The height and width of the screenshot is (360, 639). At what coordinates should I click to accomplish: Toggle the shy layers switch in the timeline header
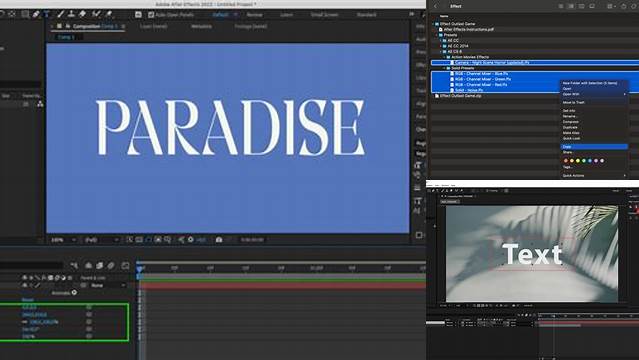point(88,265)
